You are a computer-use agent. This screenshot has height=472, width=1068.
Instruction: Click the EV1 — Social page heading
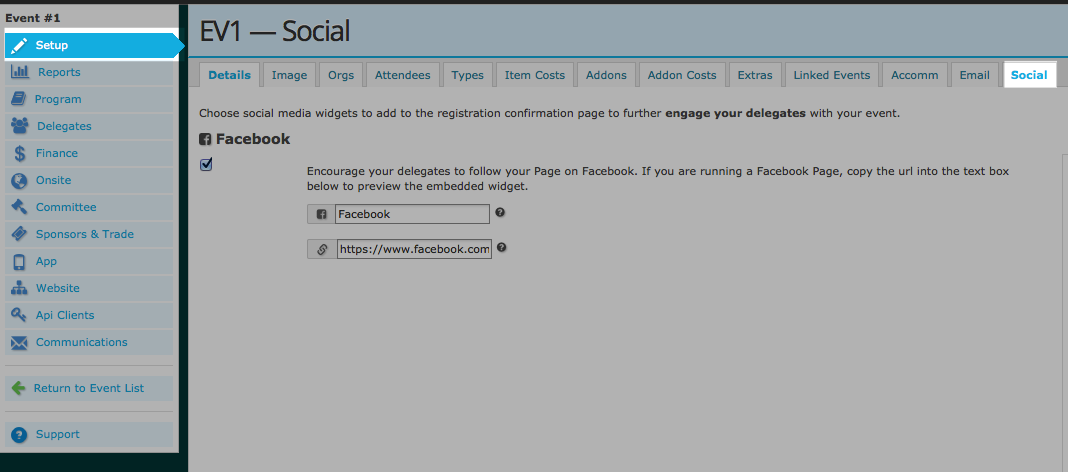tap(274, 31)
